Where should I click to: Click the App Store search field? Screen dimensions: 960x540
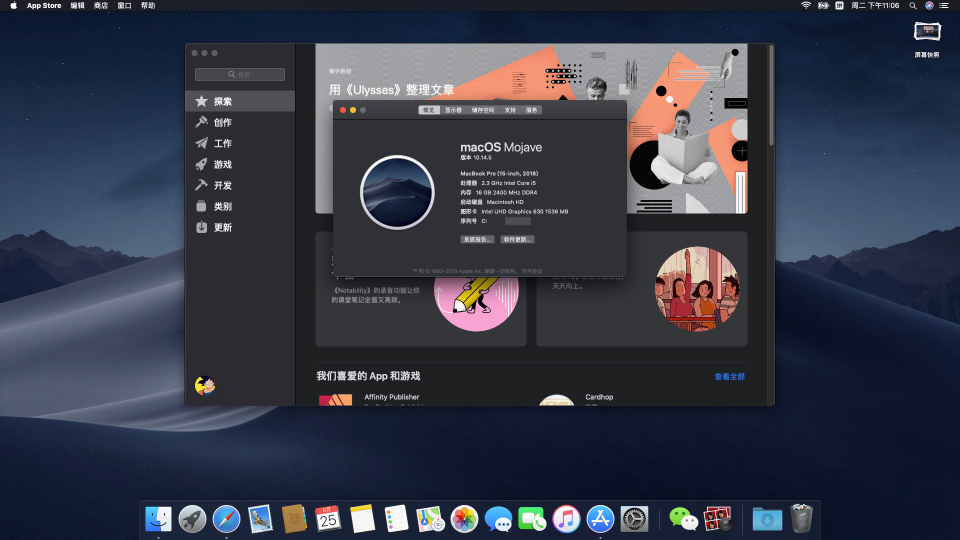click(x=239, y=75)
